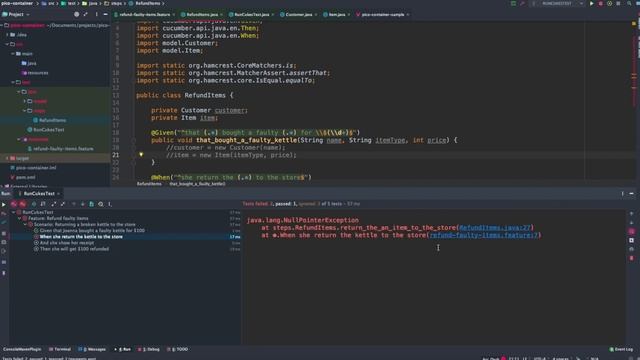Toggle showing ignored tests in Run panel

coord(23,204)
